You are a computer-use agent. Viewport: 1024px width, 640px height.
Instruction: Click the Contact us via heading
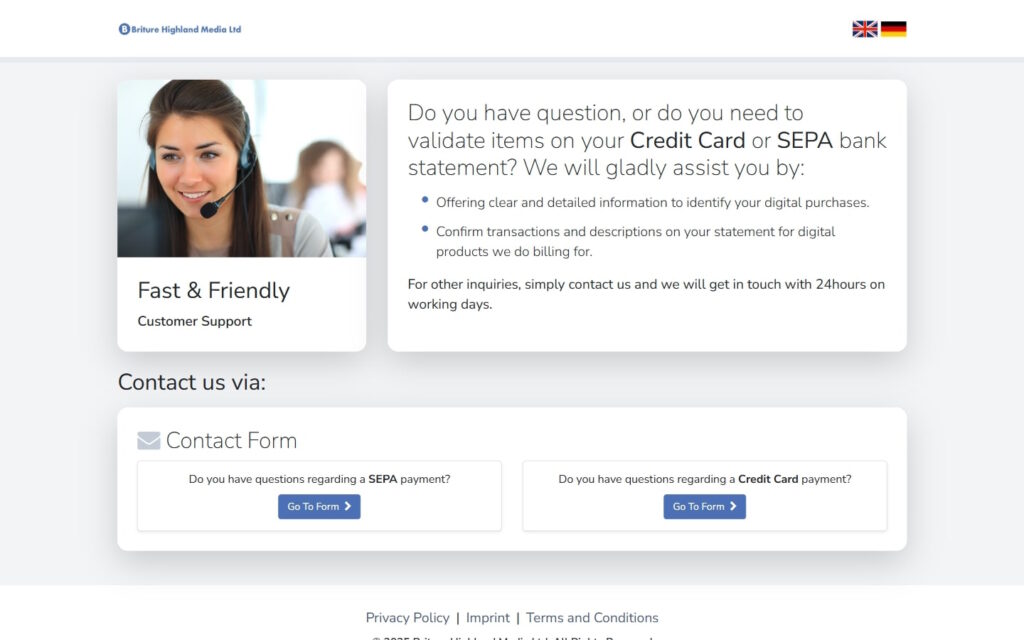coord(192,382)
